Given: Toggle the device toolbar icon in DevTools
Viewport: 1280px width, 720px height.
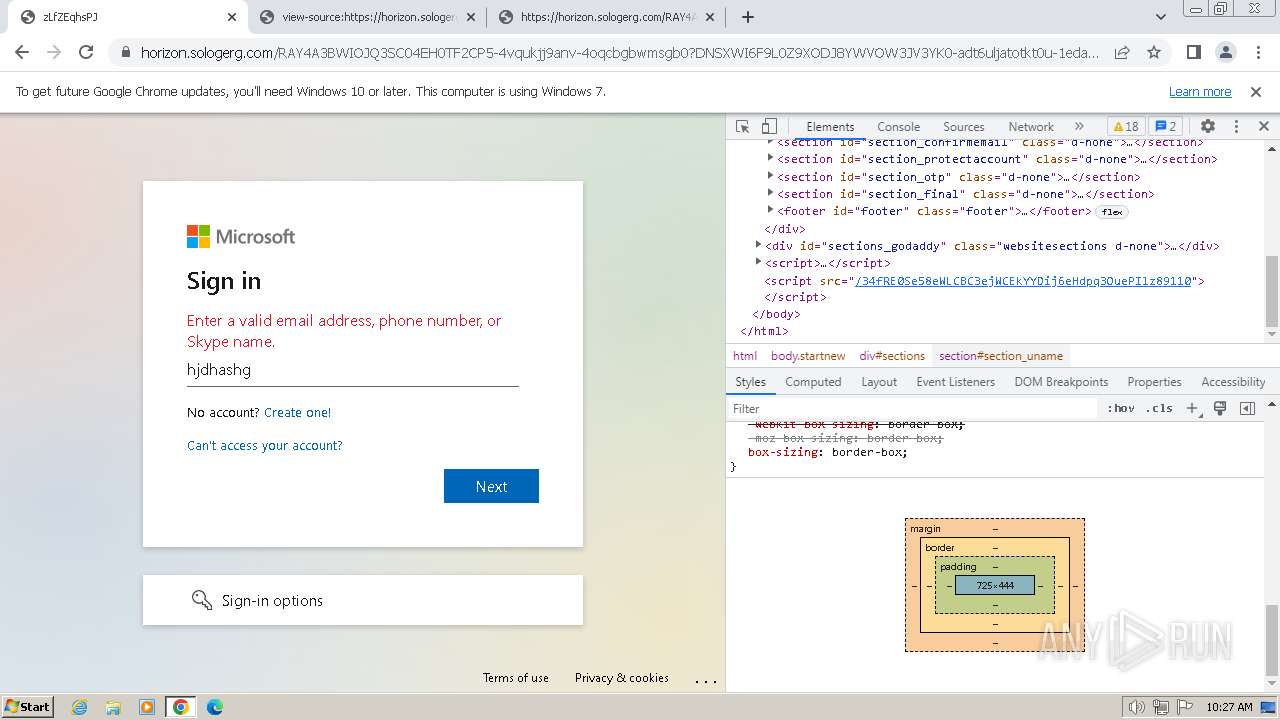Looking at the screenshot, I should tap(769, 127).
